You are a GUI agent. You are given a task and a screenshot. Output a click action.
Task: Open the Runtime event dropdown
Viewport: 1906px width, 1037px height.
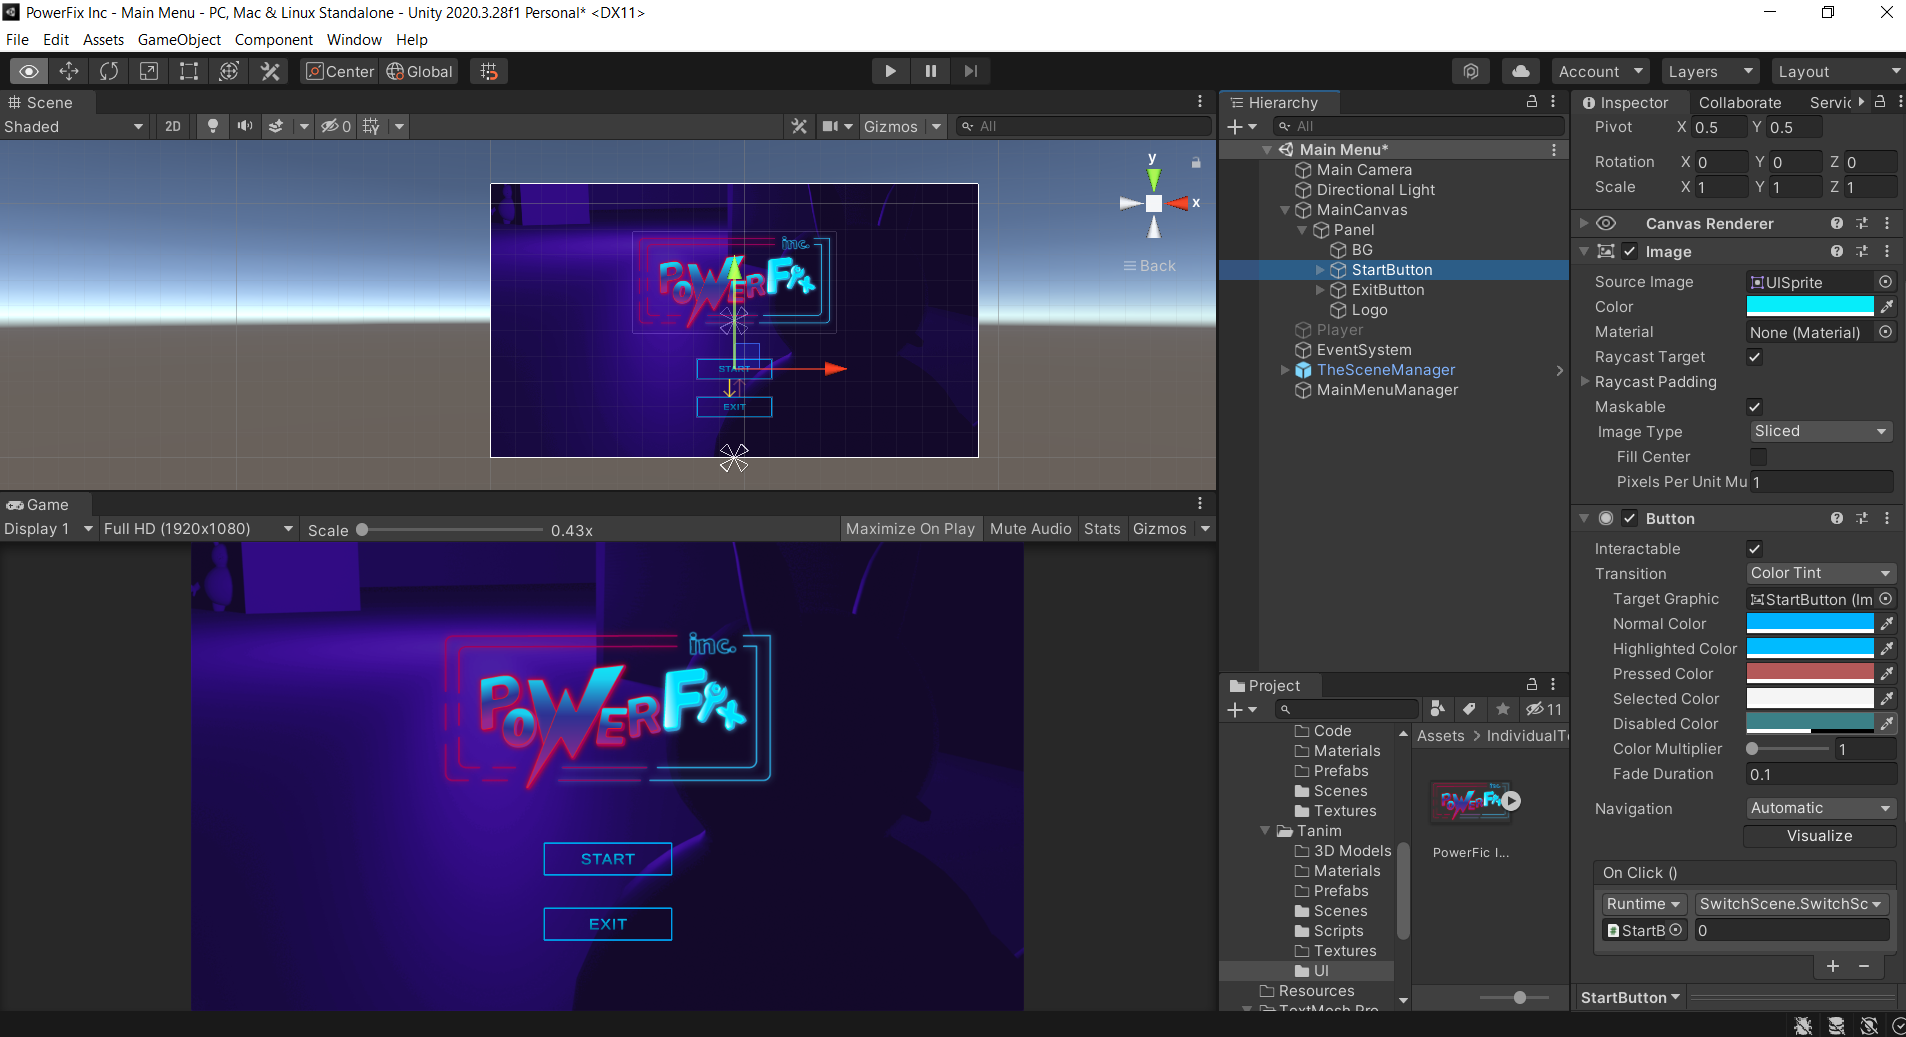click(x=1643, y=904)
